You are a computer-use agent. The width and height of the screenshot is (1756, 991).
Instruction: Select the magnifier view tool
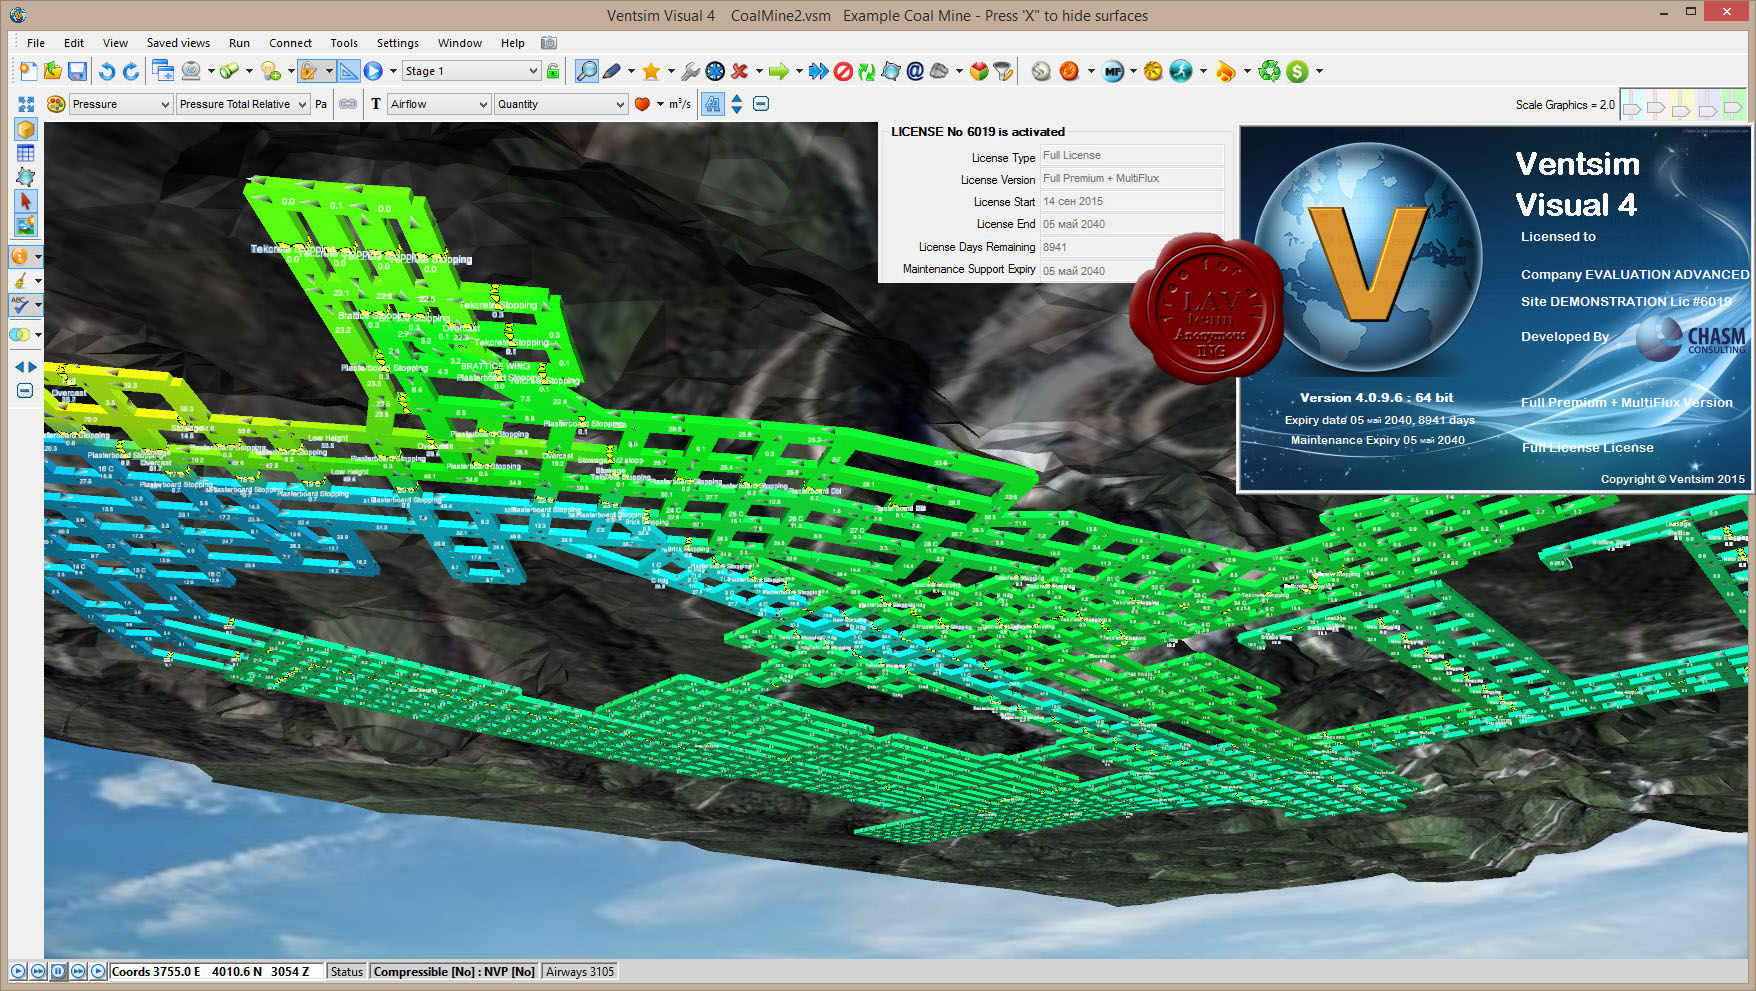click(x=587, y=71)
